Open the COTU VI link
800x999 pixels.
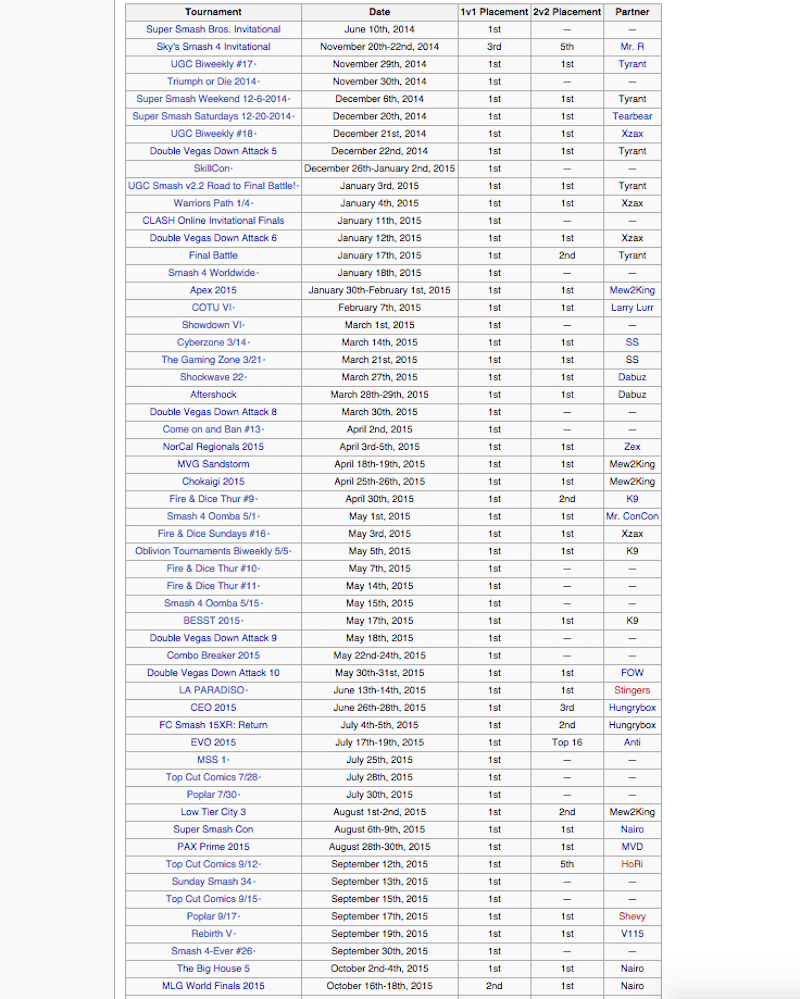(x=212, y=307)
